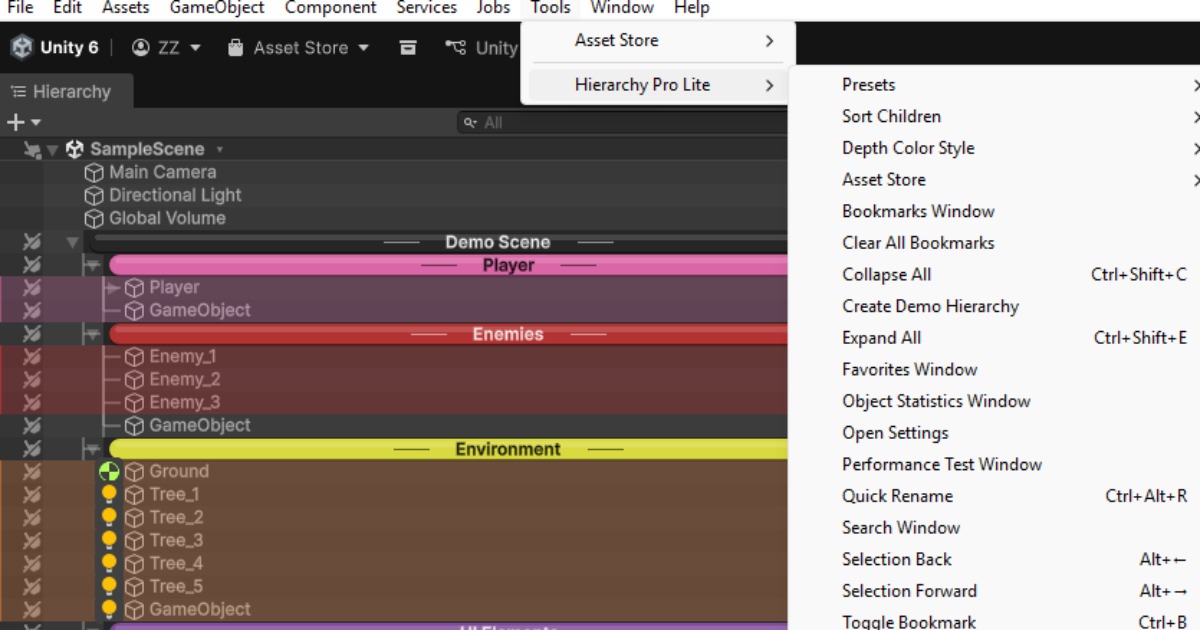Open Hierarchy Pro Lite submenu item
The height and width of the screenshot is (630, 1200).
coord(657,85)
